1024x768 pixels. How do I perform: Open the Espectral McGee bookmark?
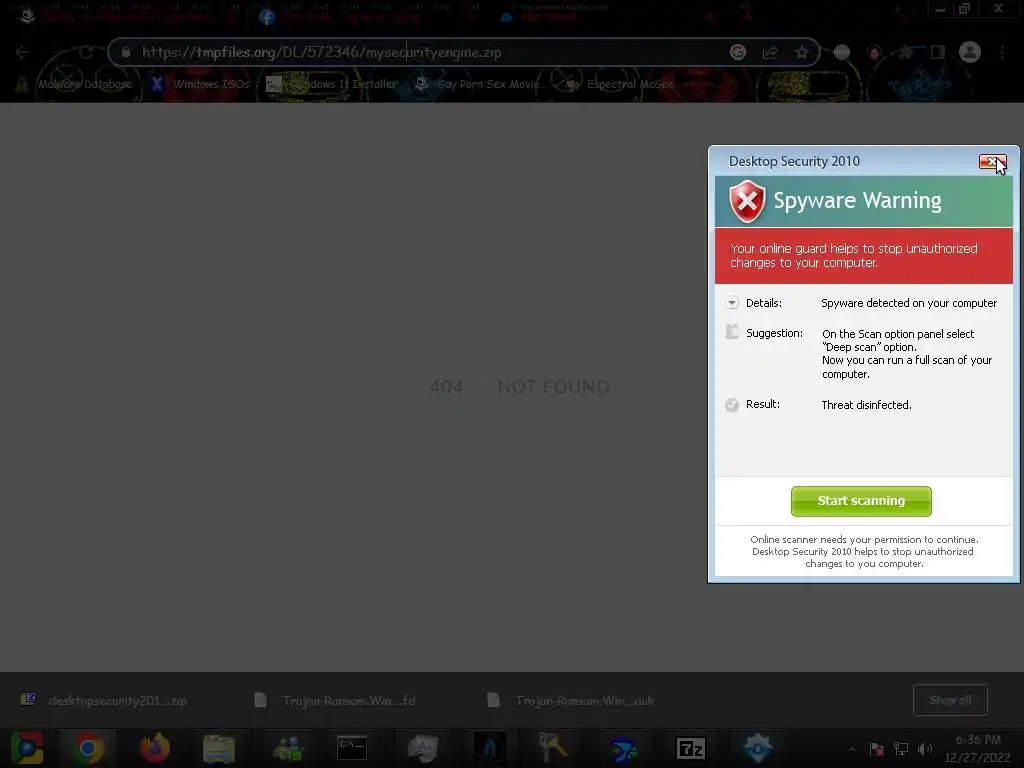click(x=618, y=84)
